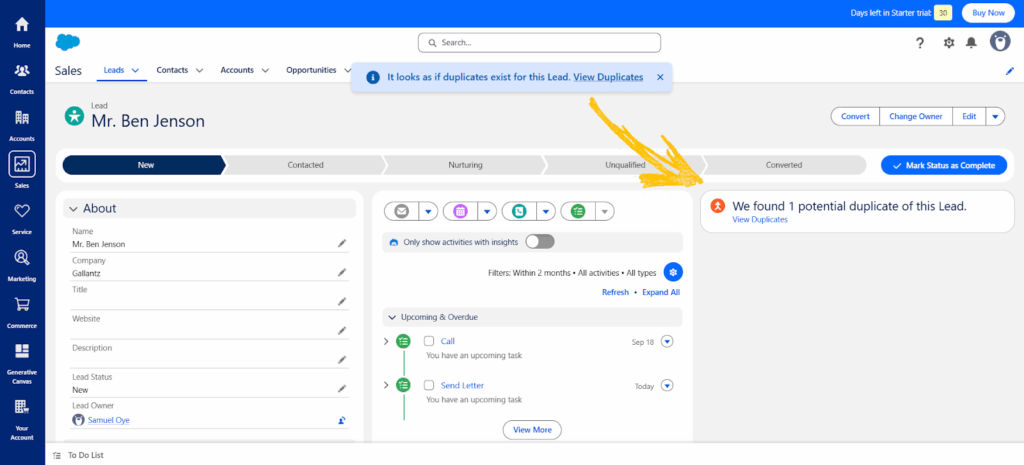Open the dropdown next to Edit button
The image size is (1024, 465).
click(994, 116)
